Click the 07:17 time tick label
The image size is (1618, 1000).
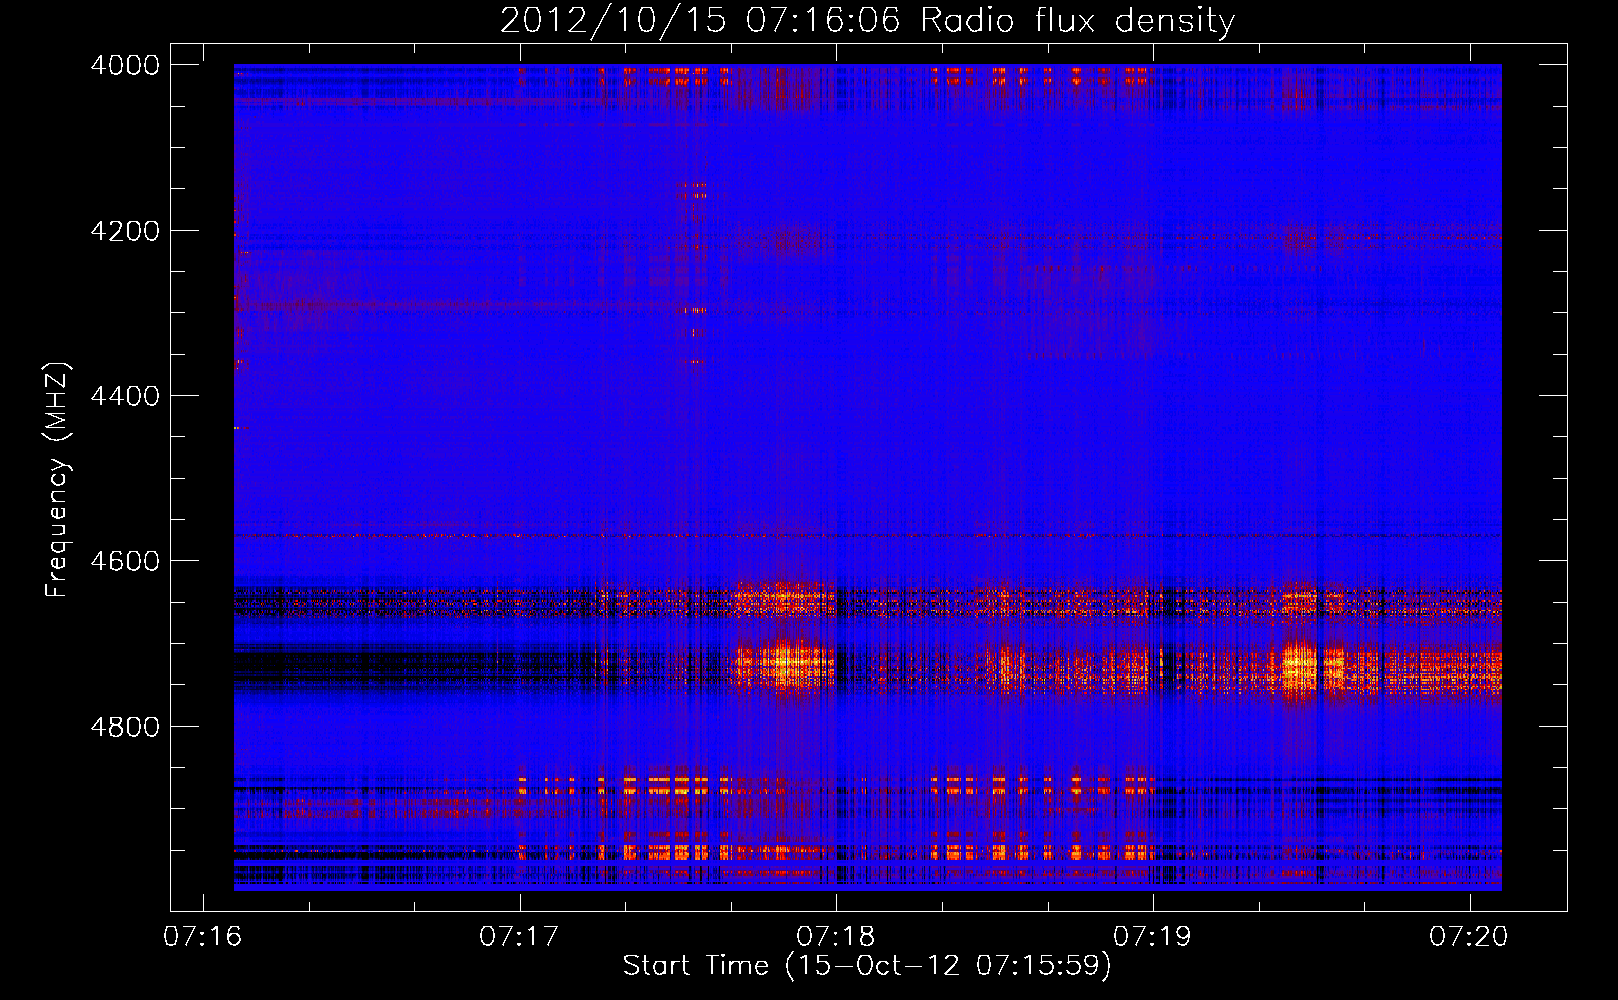[519, 937]
